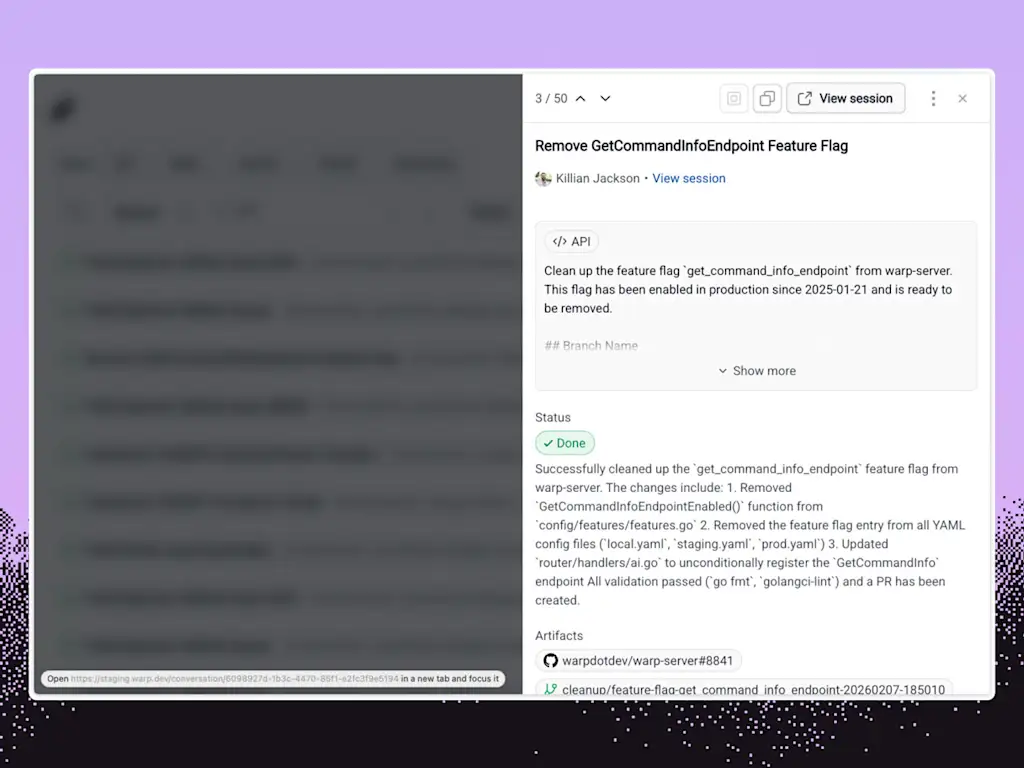Open Killian Jackson's avatar
This screenshot has width=1024, height=768.
click(x=543, y=178)
